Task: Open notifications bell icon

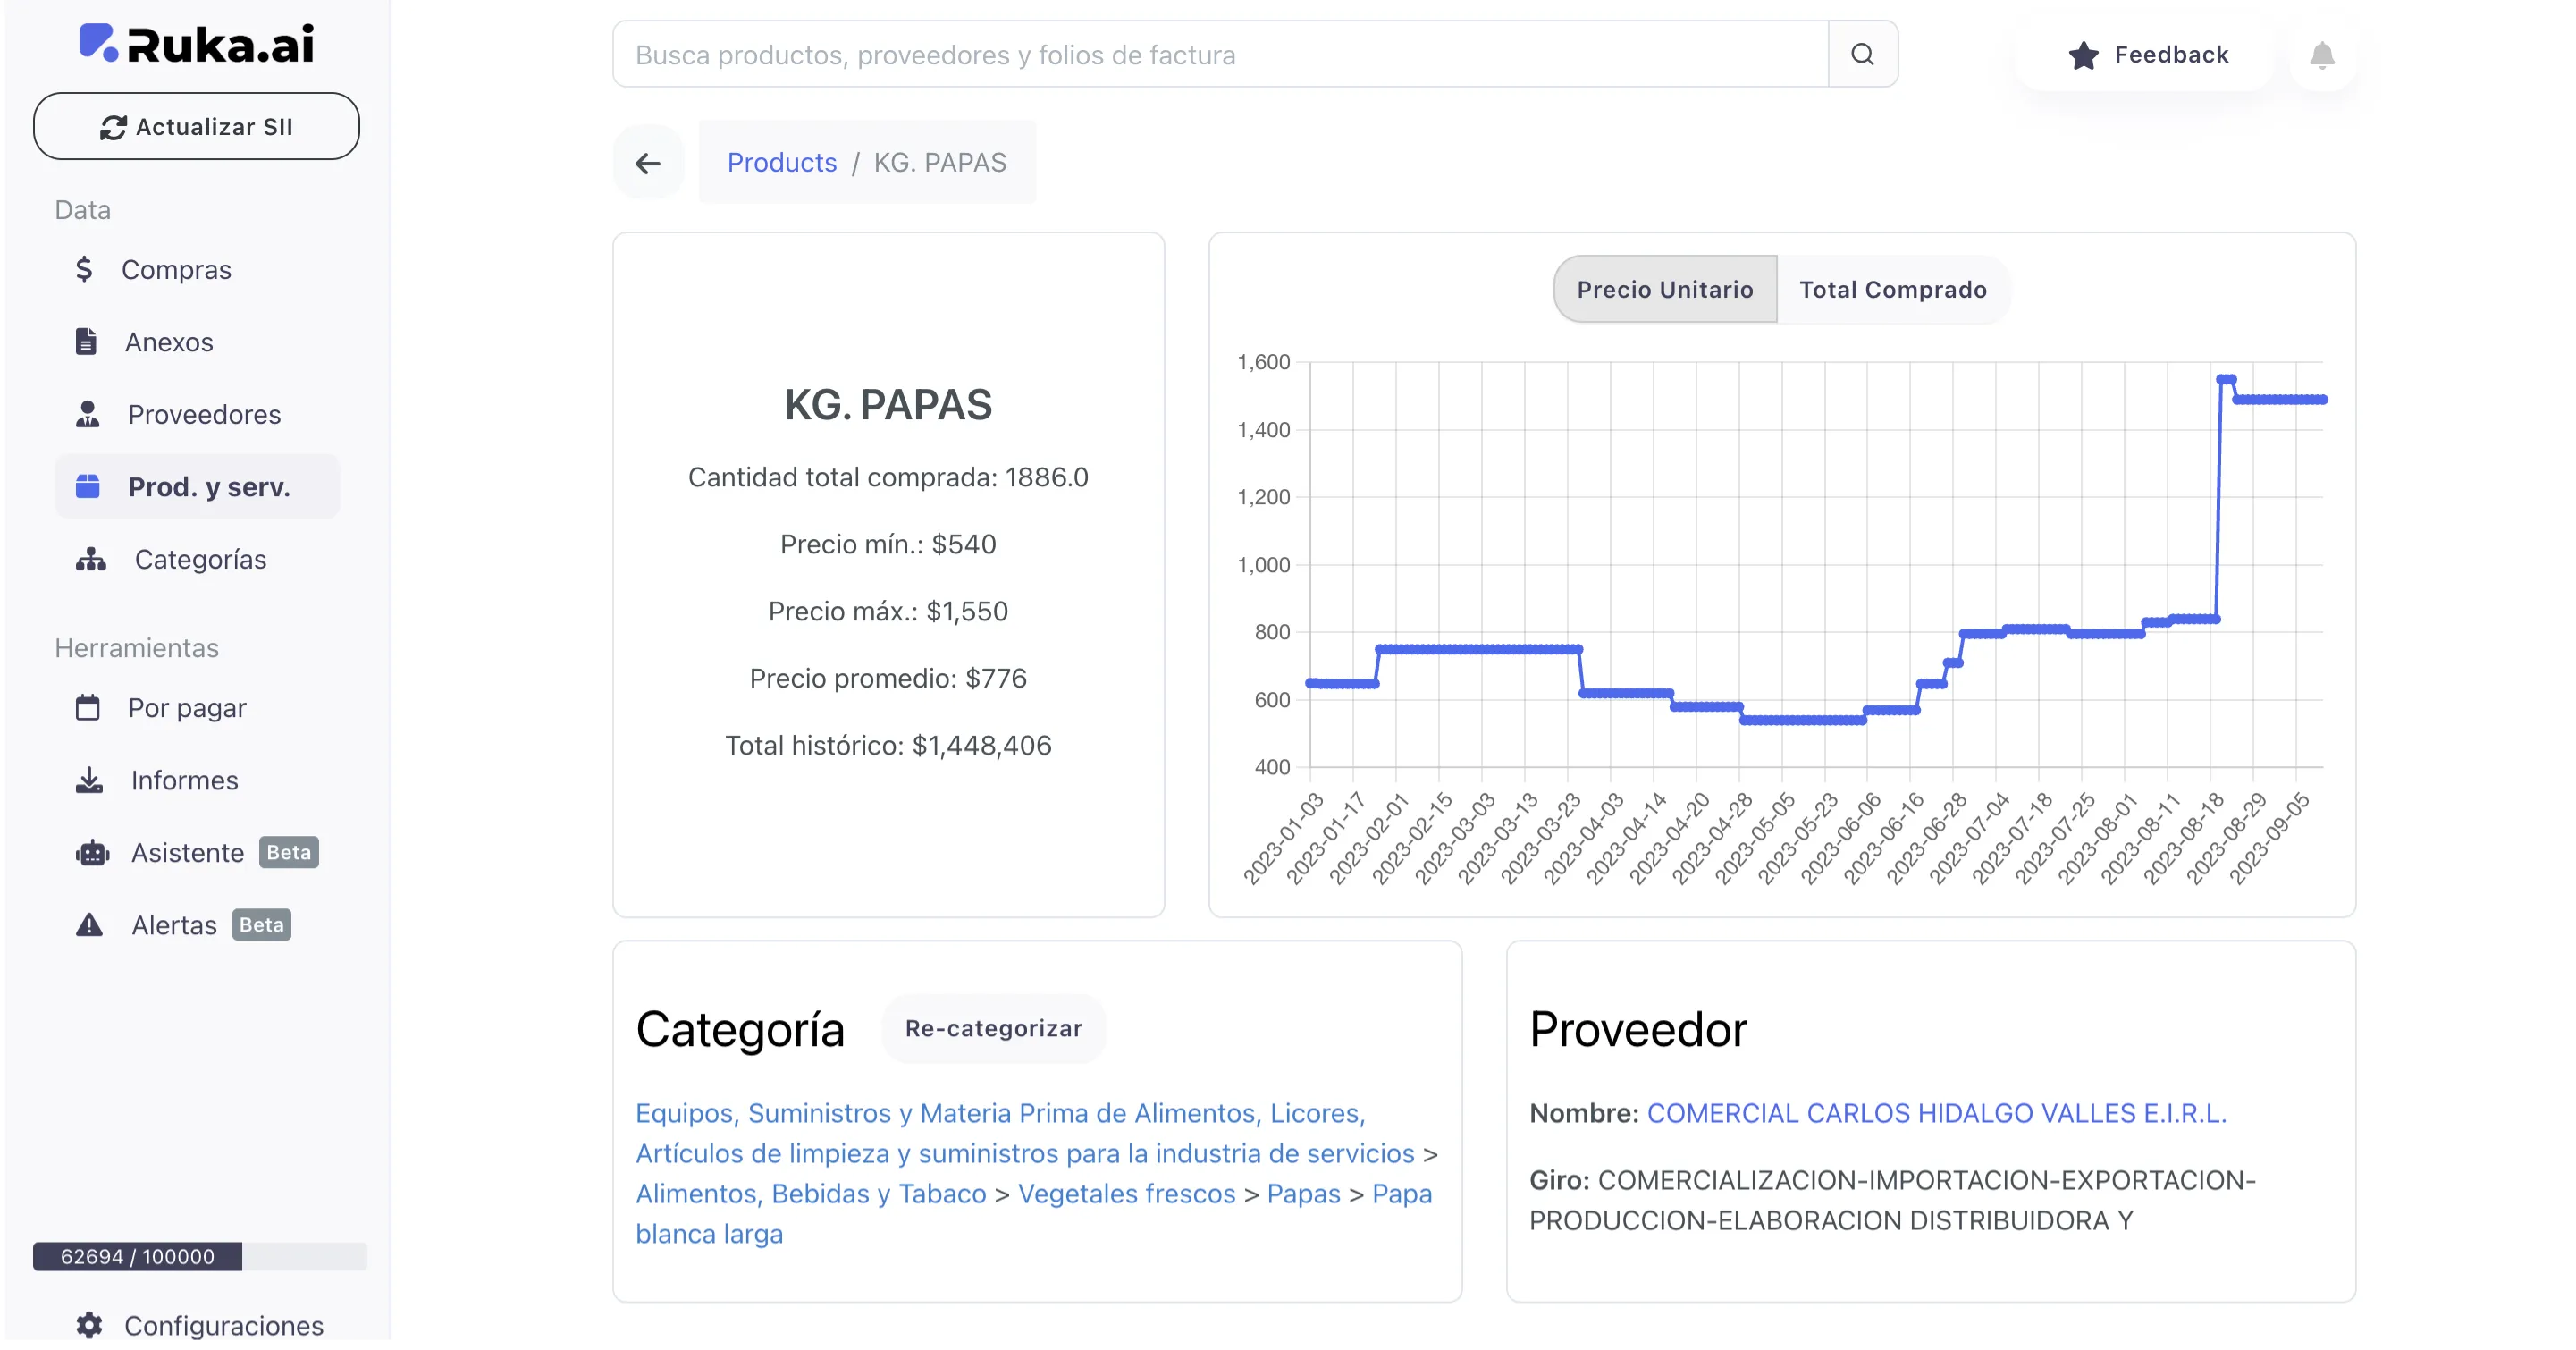Action: 2322,55
